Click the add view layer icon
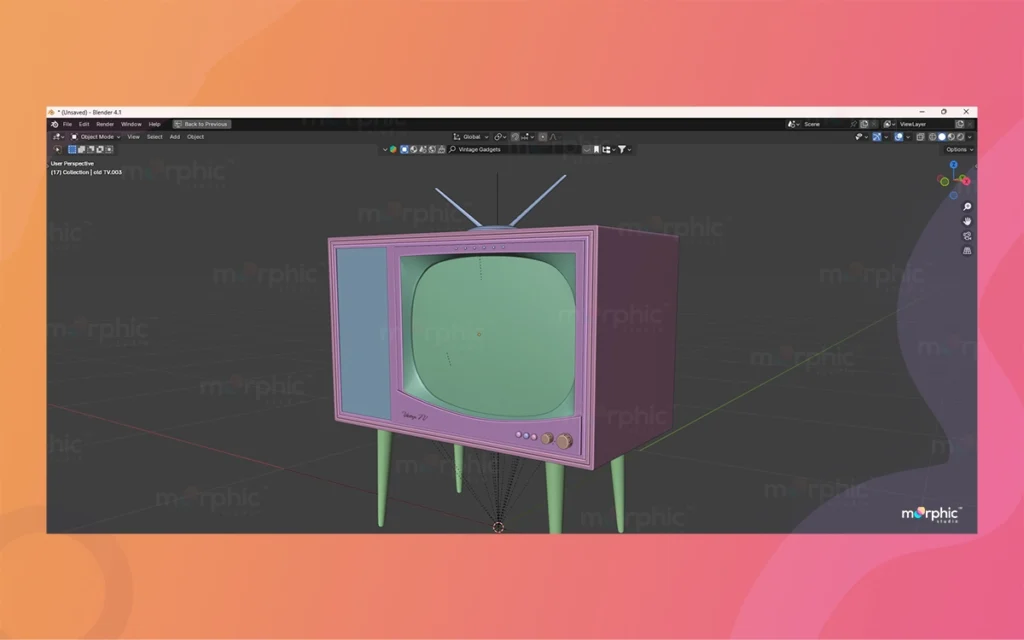1024x640 pixels. point(960,124)
